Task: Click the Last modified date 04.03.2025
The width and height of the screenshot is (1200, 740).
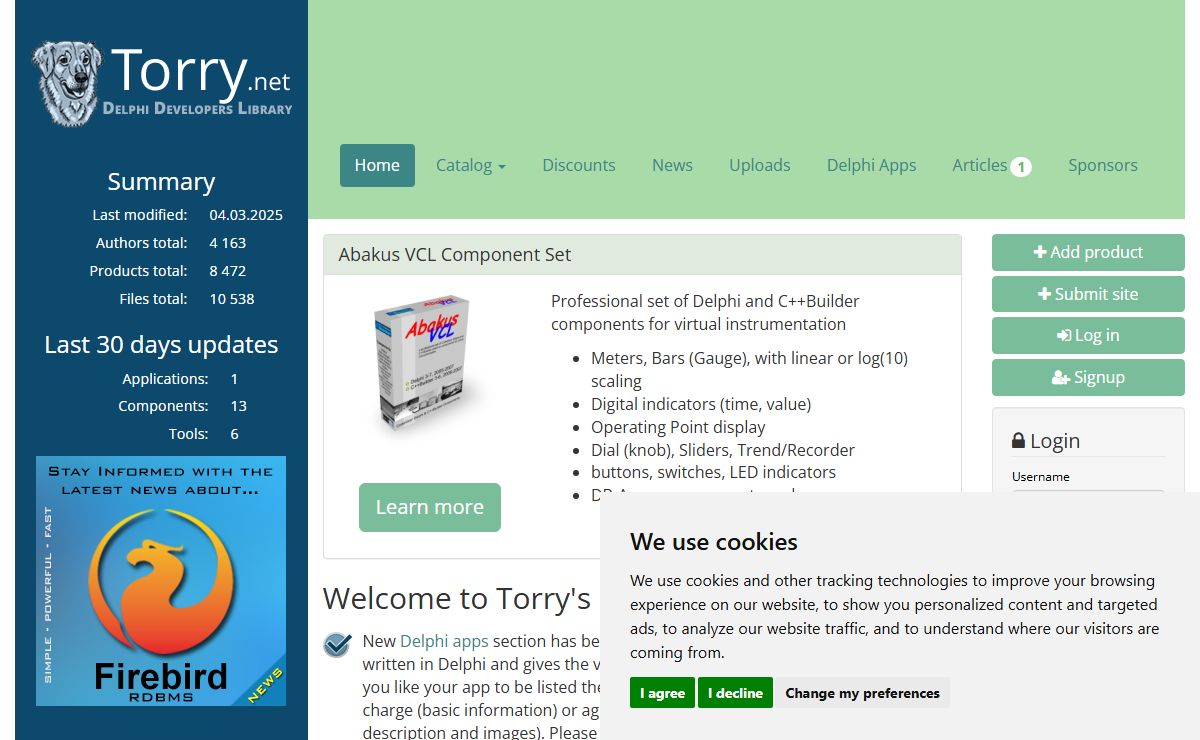Action: click(x=246, y=215)
